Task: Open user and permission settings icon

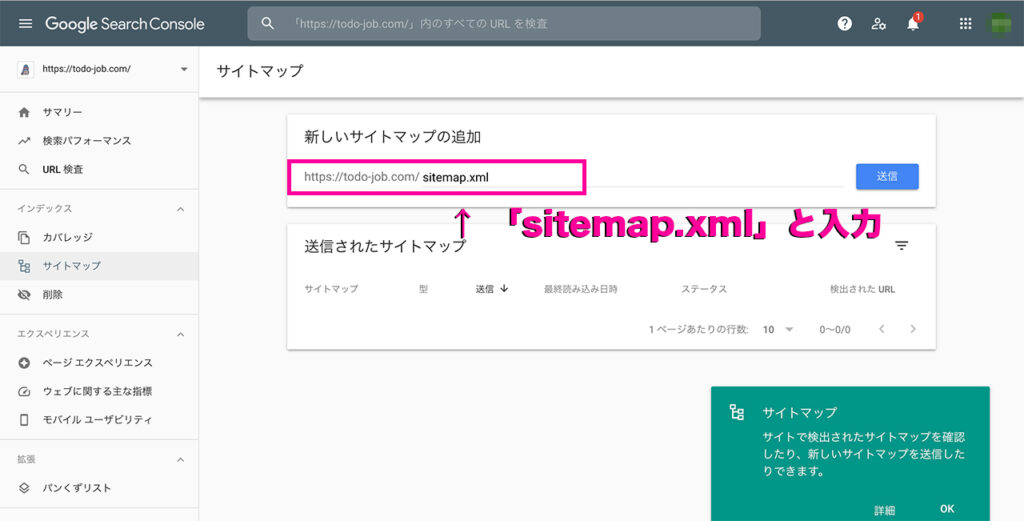Action: 878,24
